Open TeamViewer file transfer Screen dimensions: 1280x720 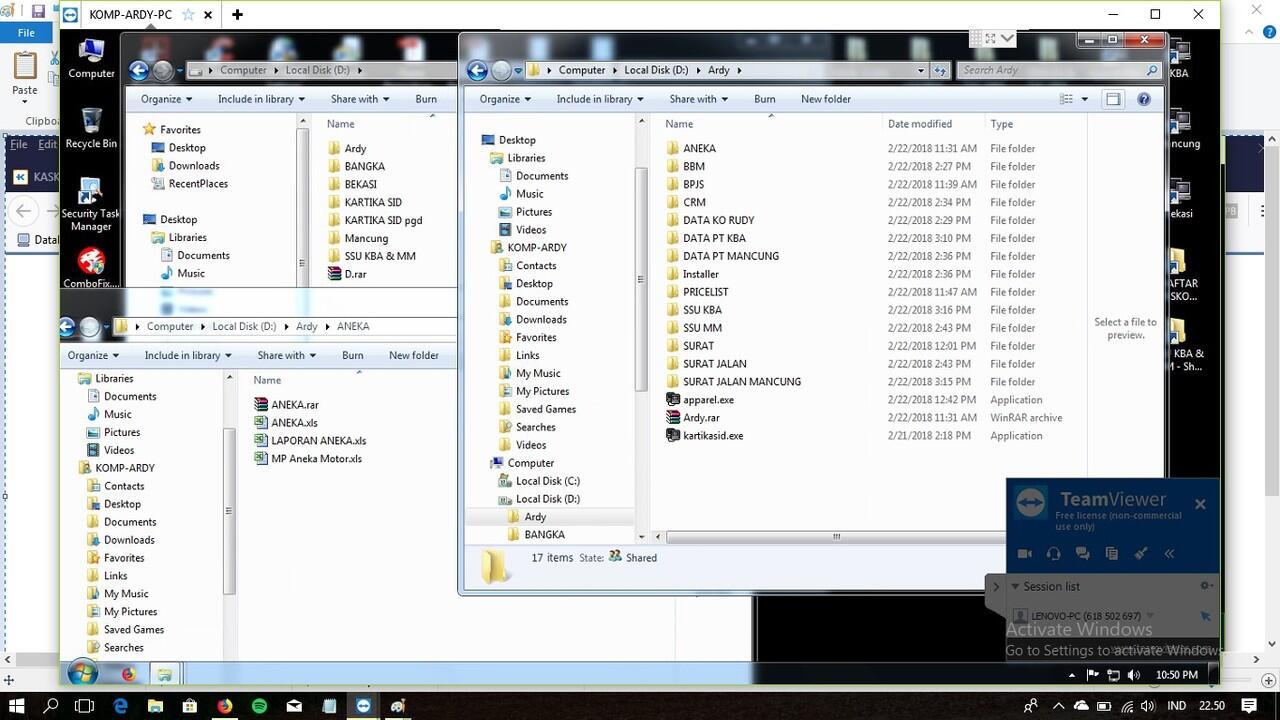[1111, 553]
